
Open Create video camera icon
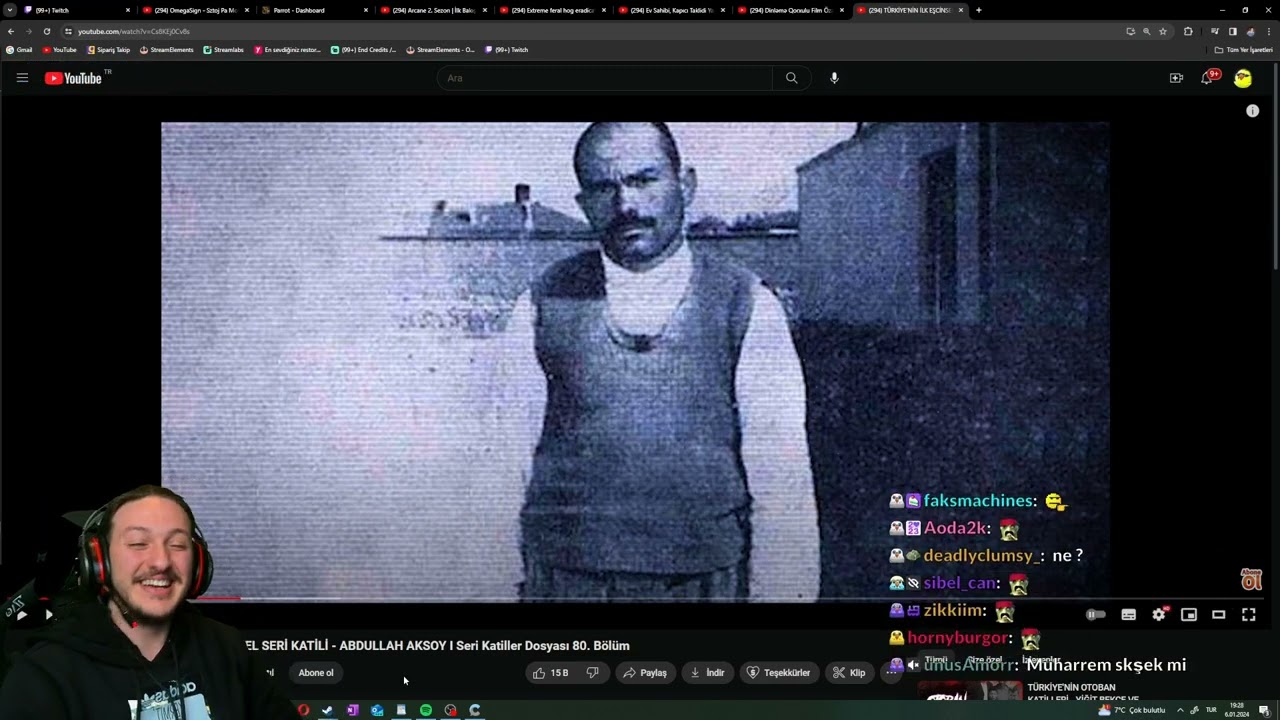tap(1176, 78)
